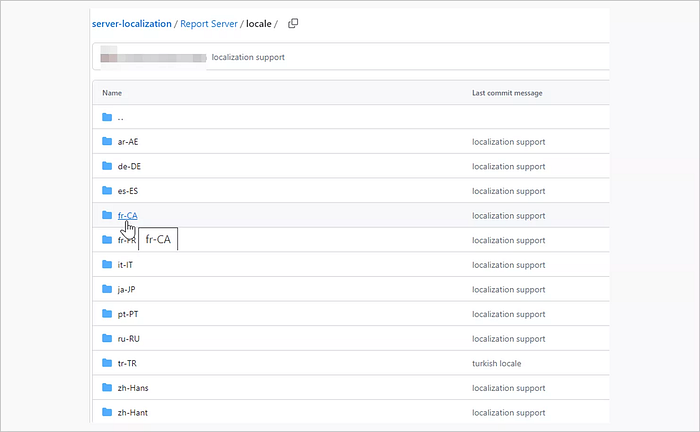This screenshot has width=700, height=432.
Task: Open the 'turkish locale' commit message
Action: coord(496,363)
